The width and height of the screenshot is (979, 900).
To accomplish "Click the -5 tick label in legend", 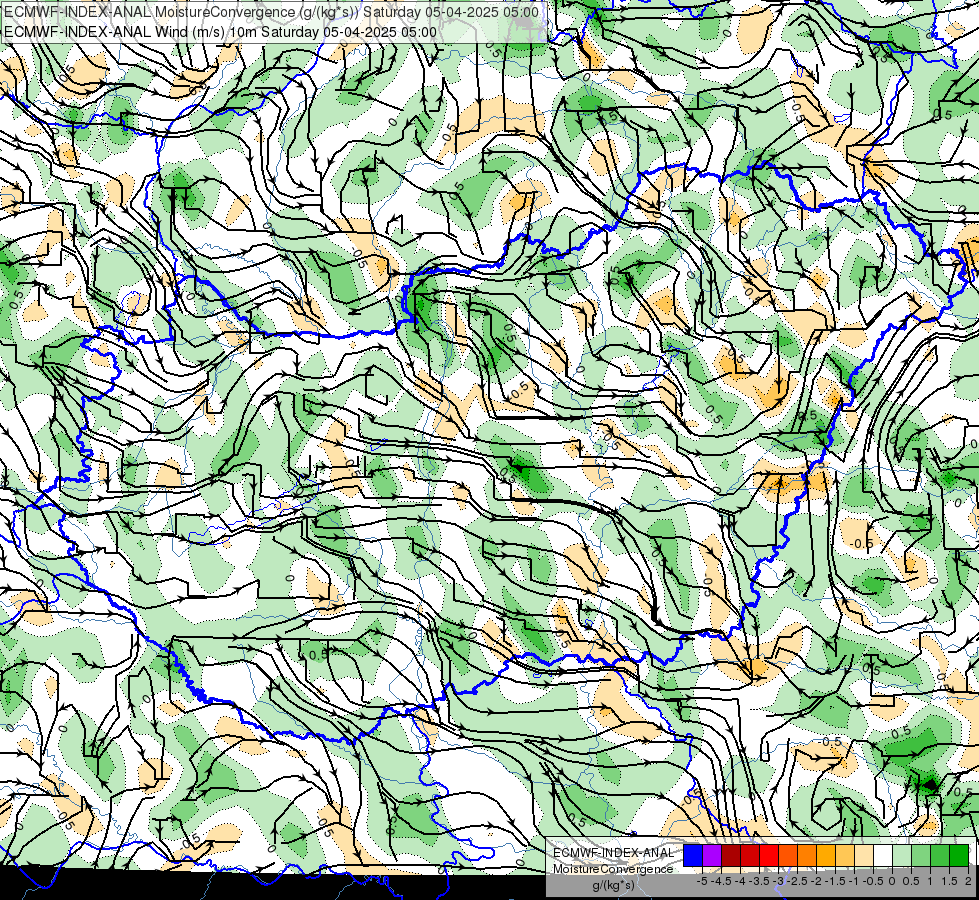I will tap(702, 881).
